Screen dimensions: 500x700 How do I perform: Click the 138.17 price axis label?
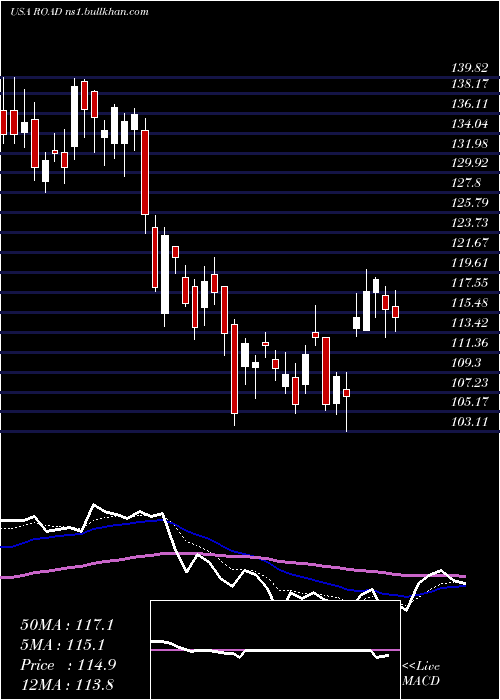470,83
